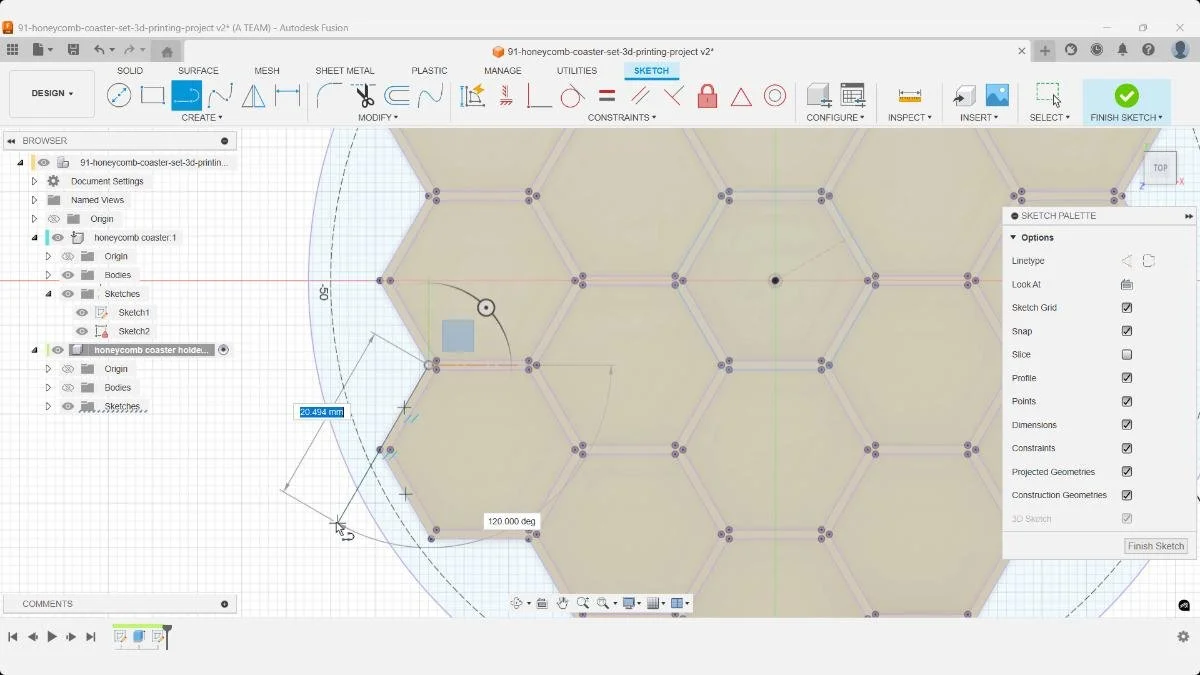
Task: Select the 2-Point Rectangle tool
Action: point(152,95)
